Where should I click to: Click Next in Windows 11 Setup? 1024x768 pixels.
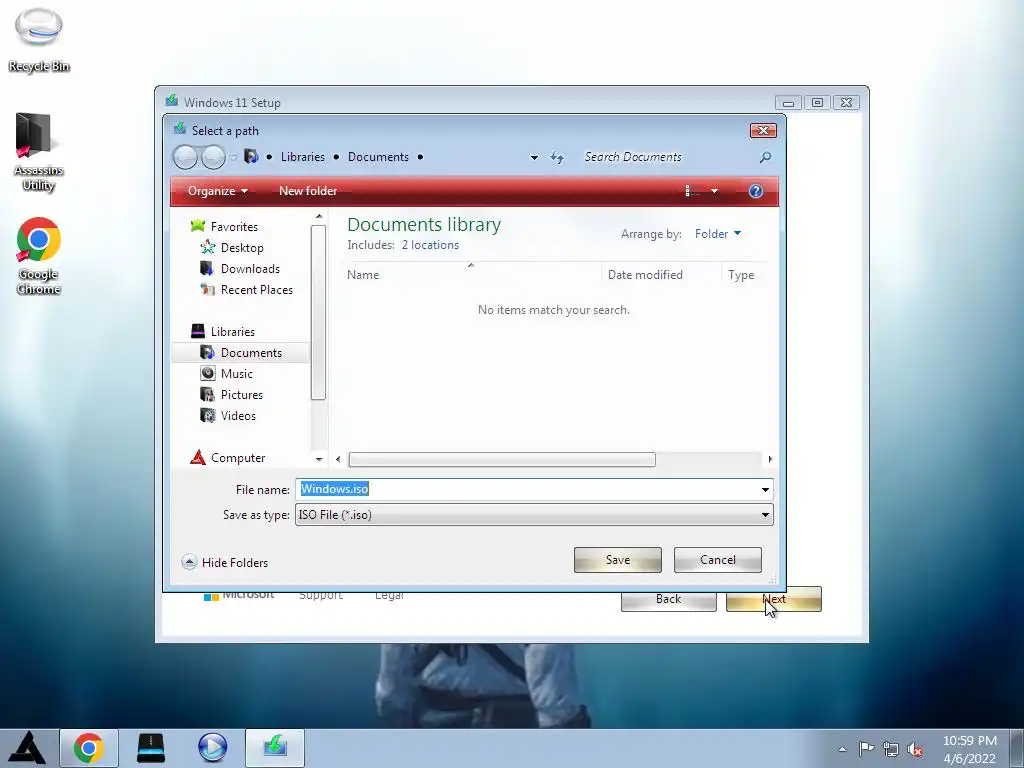click(x=774, y=599)
